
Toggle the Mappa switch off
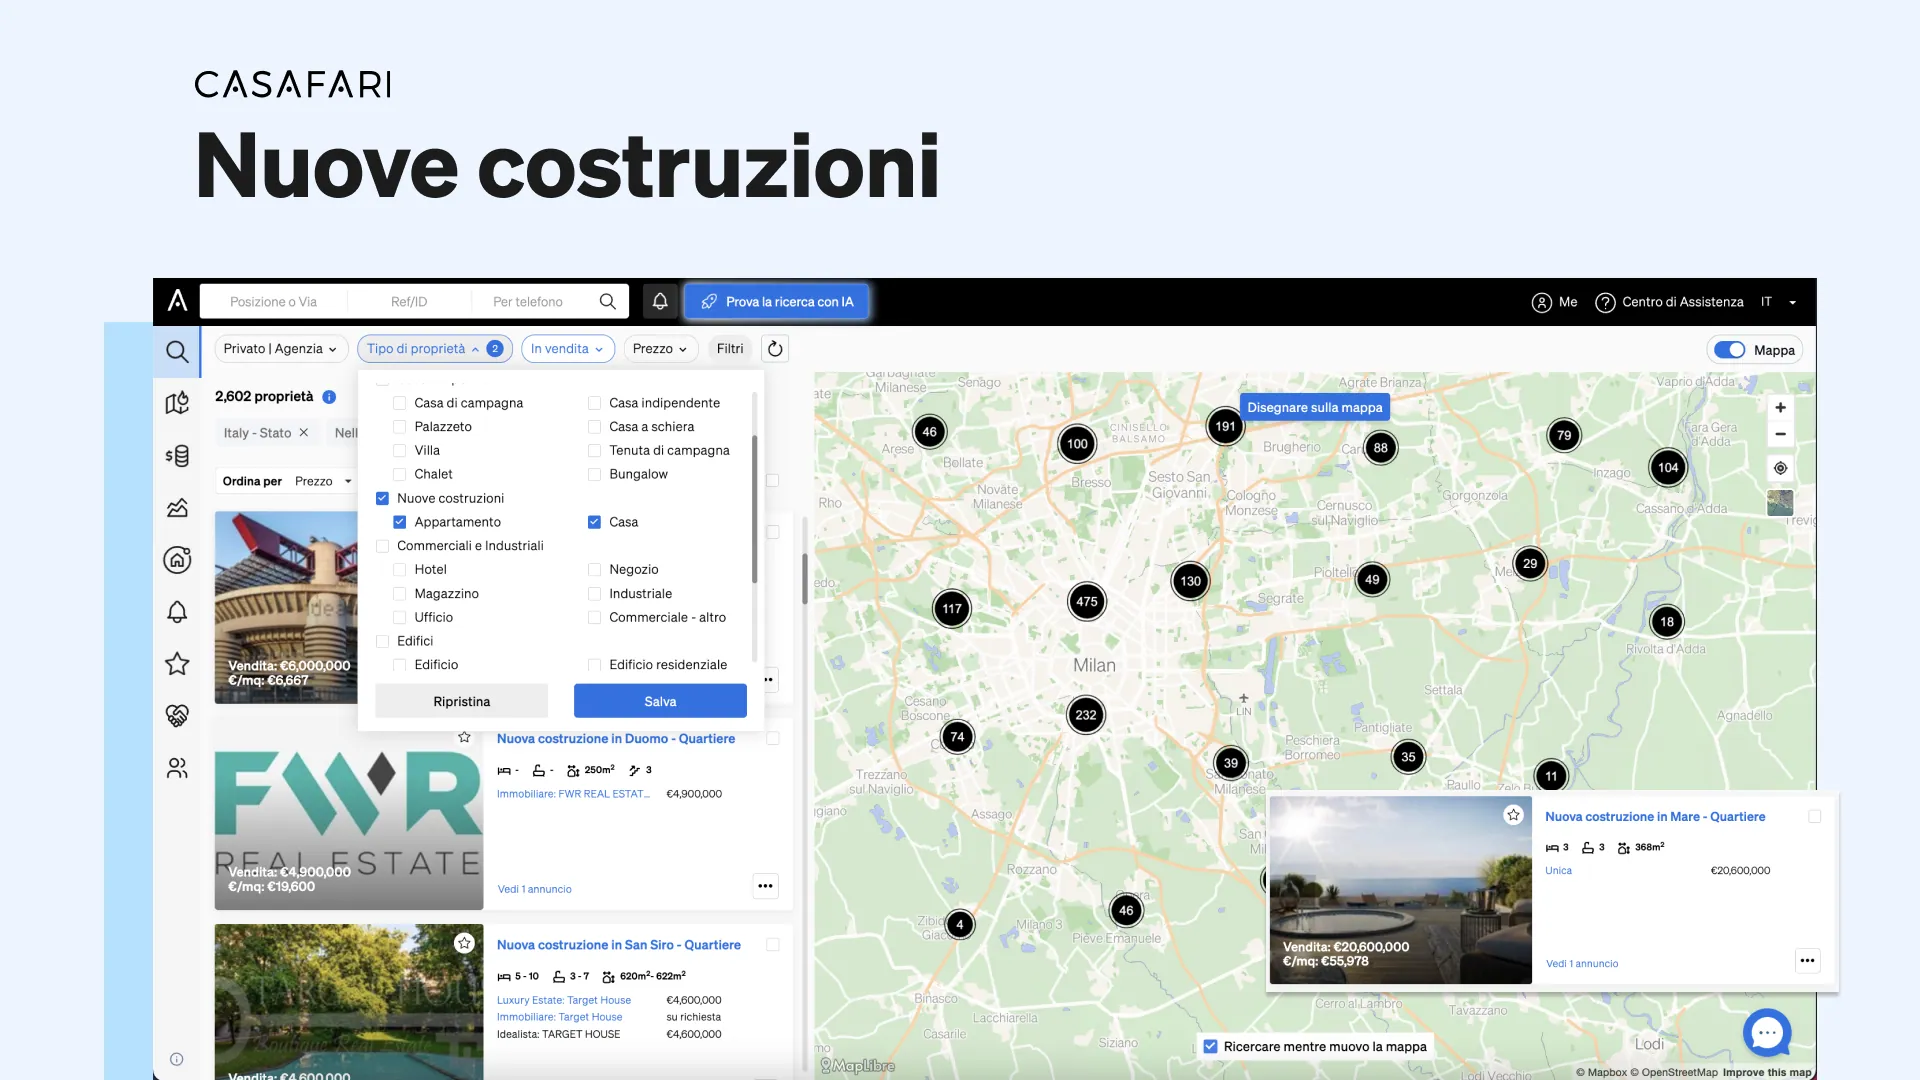(1729, 350)
